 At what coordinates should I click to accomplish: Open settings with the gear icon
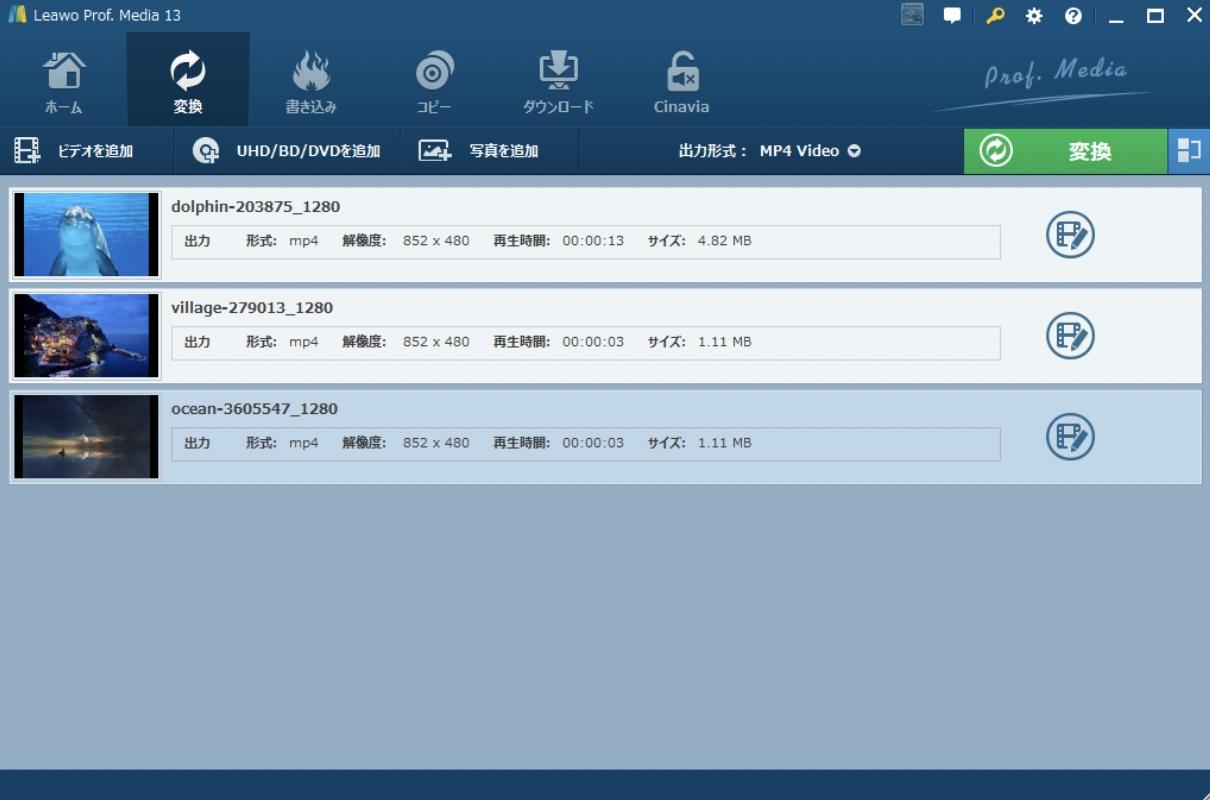tap(1034, 15)
